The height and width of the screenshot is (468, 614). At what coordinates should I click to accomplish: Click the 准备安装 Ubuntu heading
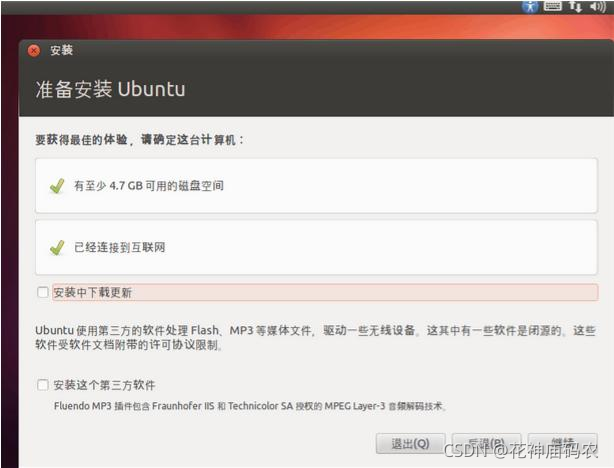click(x=110, y=89)
